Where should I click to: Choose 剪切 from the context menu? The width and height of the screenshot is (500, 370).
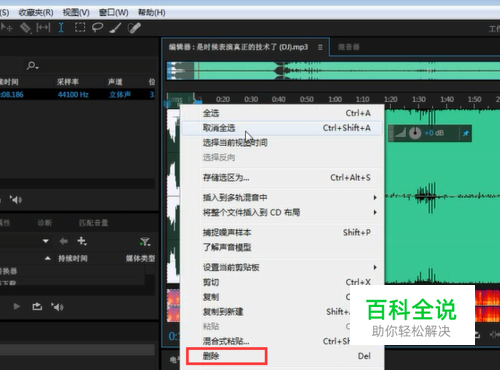coord(282,282)
